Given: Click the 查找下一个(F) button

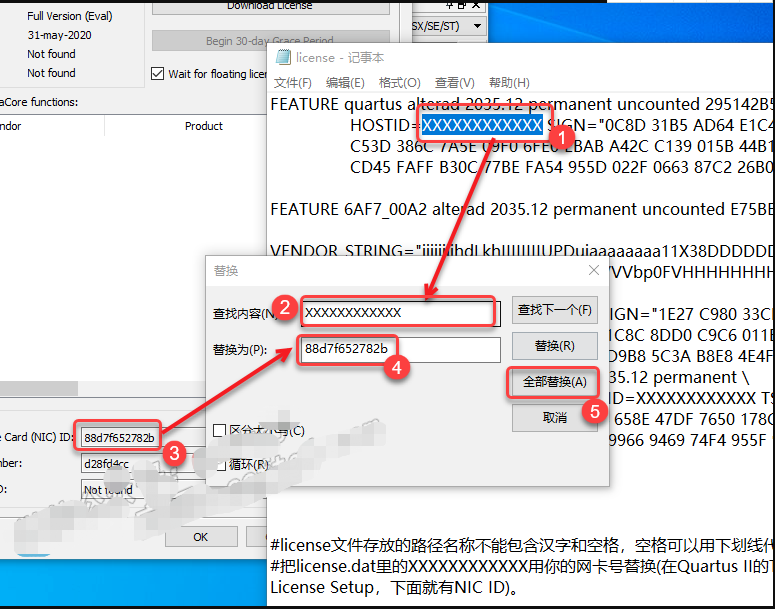Looking at the screenshot, I should tap(555, 310).
